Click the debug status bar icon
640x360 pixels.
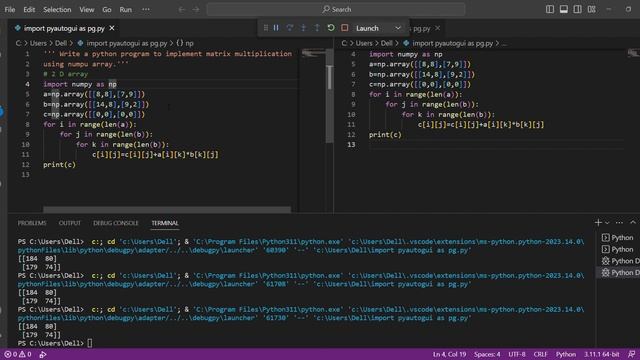tap(43, 354)
